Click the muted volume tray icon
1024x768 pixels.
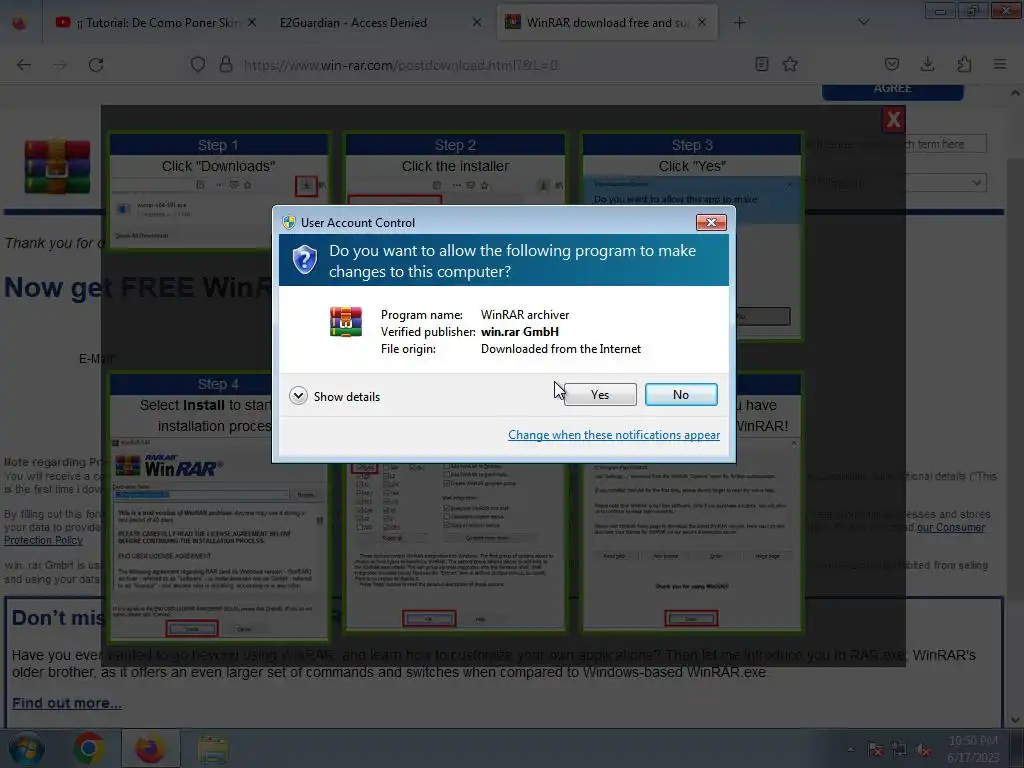(x=923, y=750)
